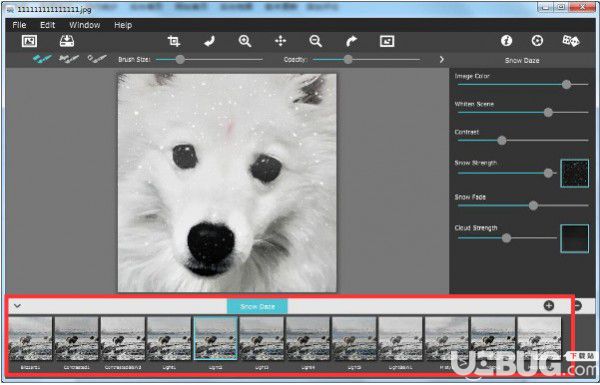600x385 pixels.
Task: Choose the Light5 preset thumbnail
Action: click(x=354, y=338)
